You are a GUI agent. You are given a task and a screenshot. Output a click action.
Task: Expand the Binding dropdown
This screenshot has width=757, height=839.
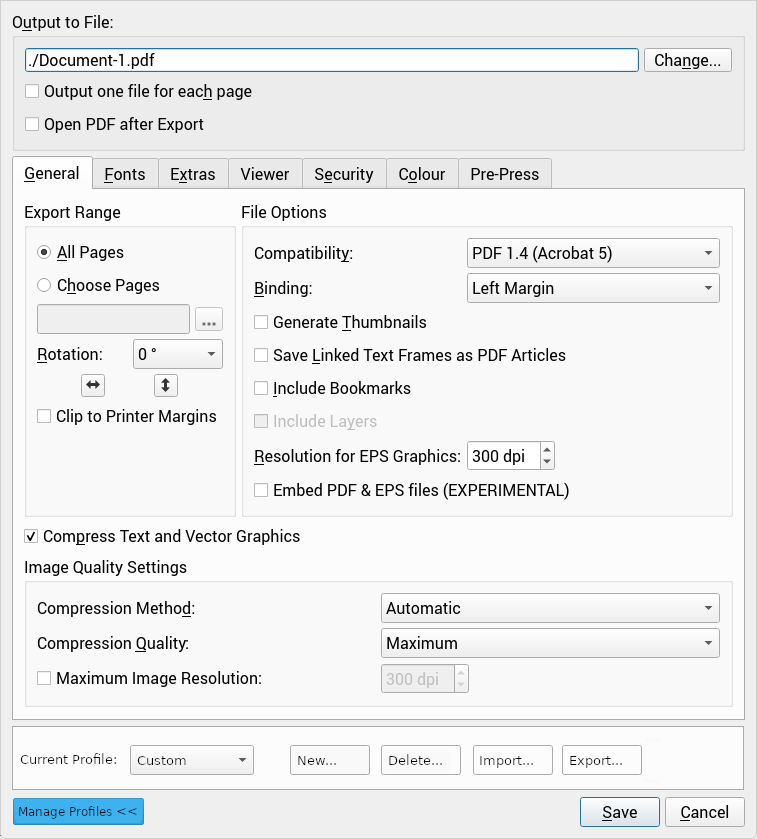tap(593, 289)
